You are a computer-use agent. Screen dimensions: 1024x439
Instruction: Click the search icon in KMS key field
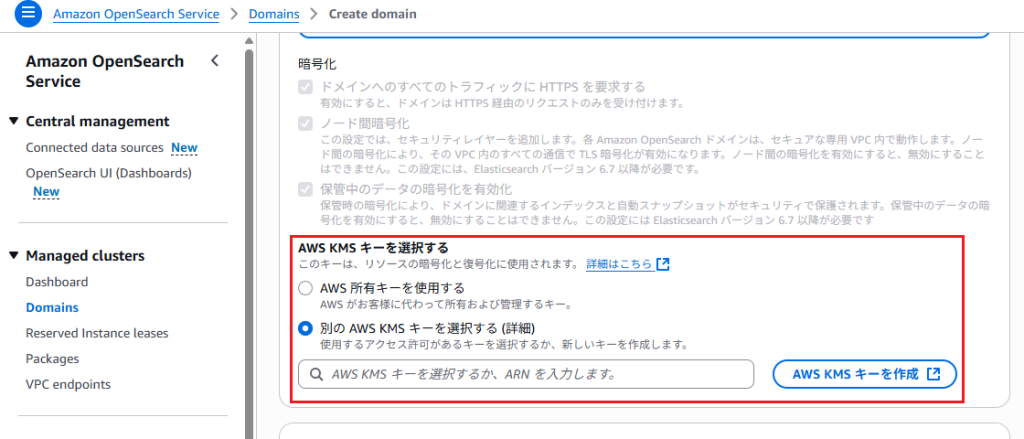316,374
